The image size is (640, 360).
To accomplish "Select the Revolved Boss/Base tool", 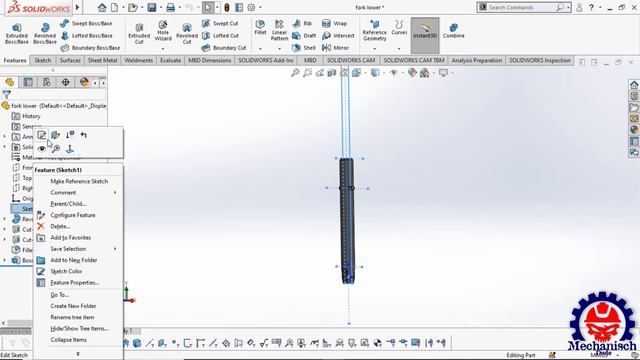I will pyautogui.click(x=45, y=33).
